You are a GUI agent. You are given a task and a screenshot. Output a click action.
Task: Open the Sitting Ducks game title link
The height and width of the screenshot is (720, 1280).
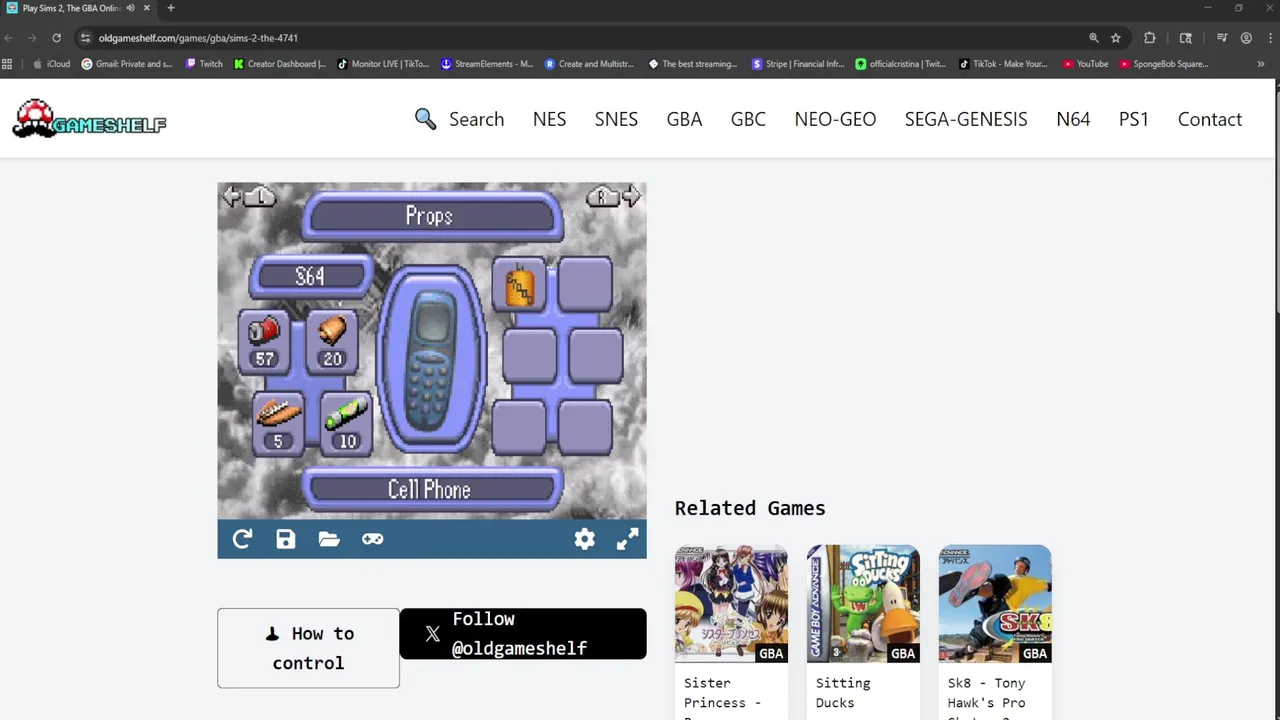(843, 693)
